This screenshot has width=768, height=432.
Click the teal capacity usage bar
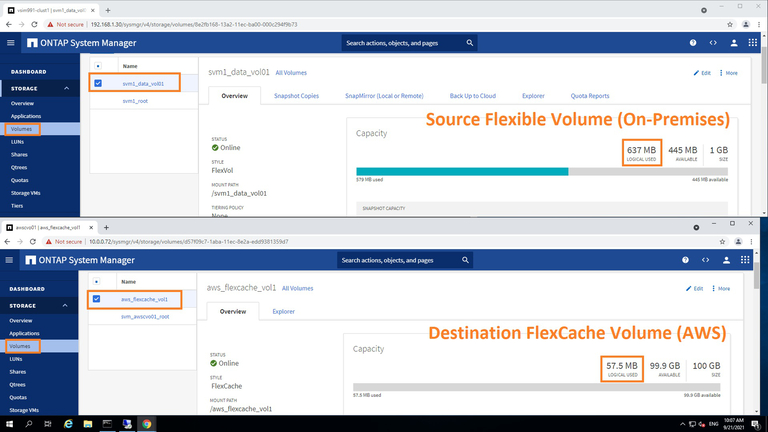click(462, 171)
